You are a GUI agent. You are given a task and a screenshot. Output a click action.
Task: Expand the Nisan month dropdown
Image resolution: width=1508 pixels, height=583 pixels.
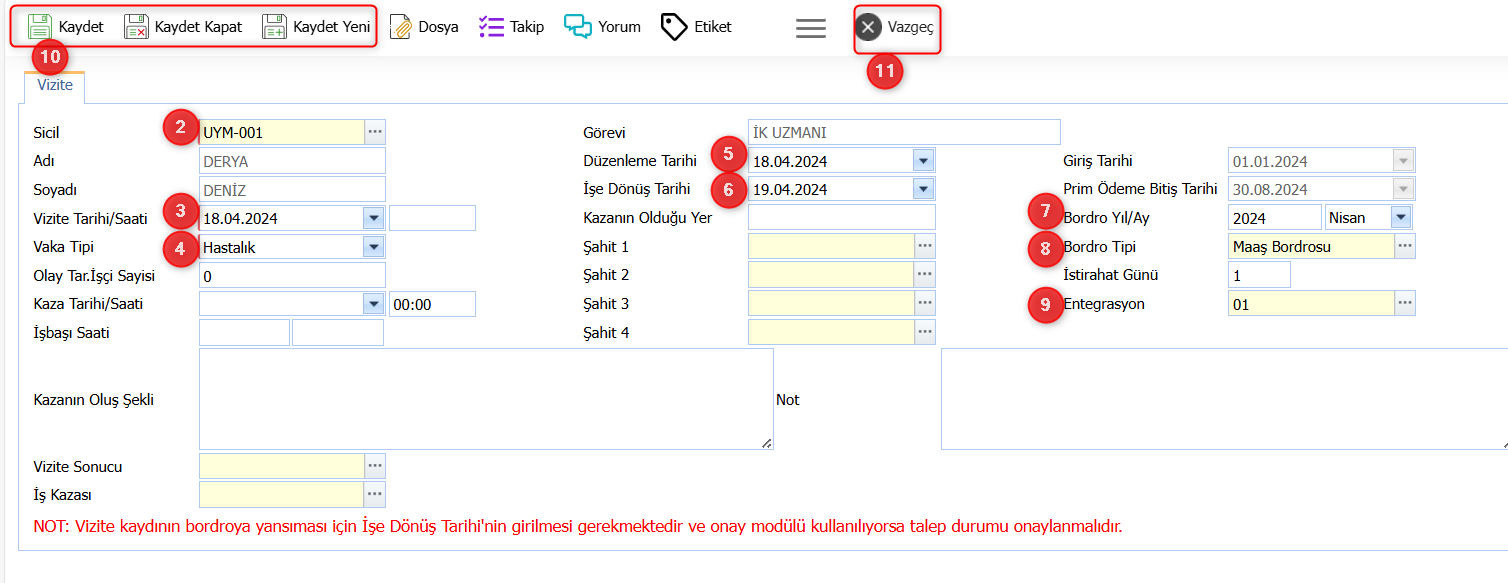(1401, 217)
